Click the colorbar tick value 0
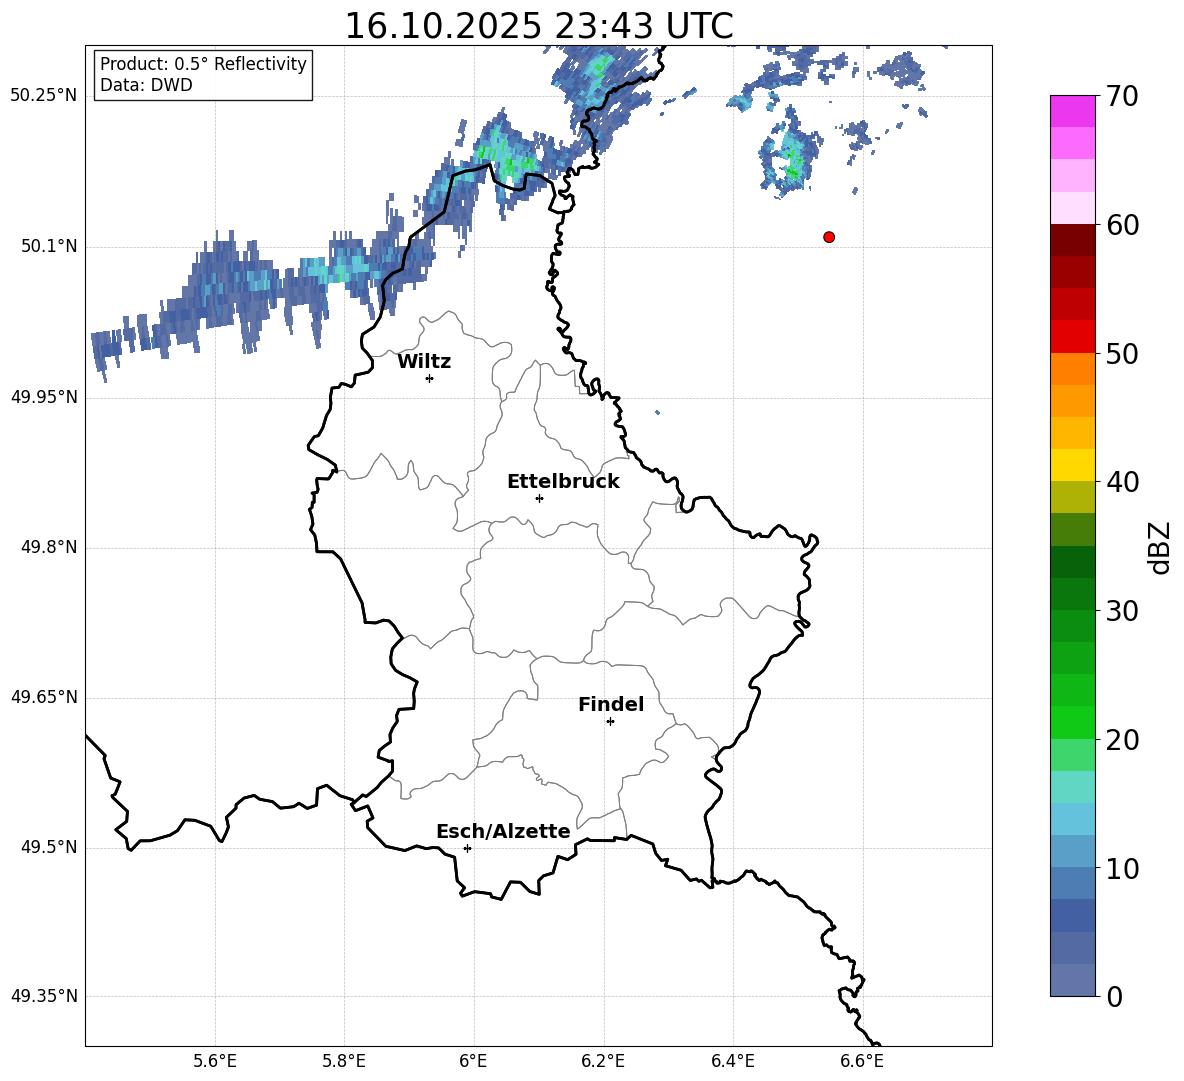 (1114, 996)
